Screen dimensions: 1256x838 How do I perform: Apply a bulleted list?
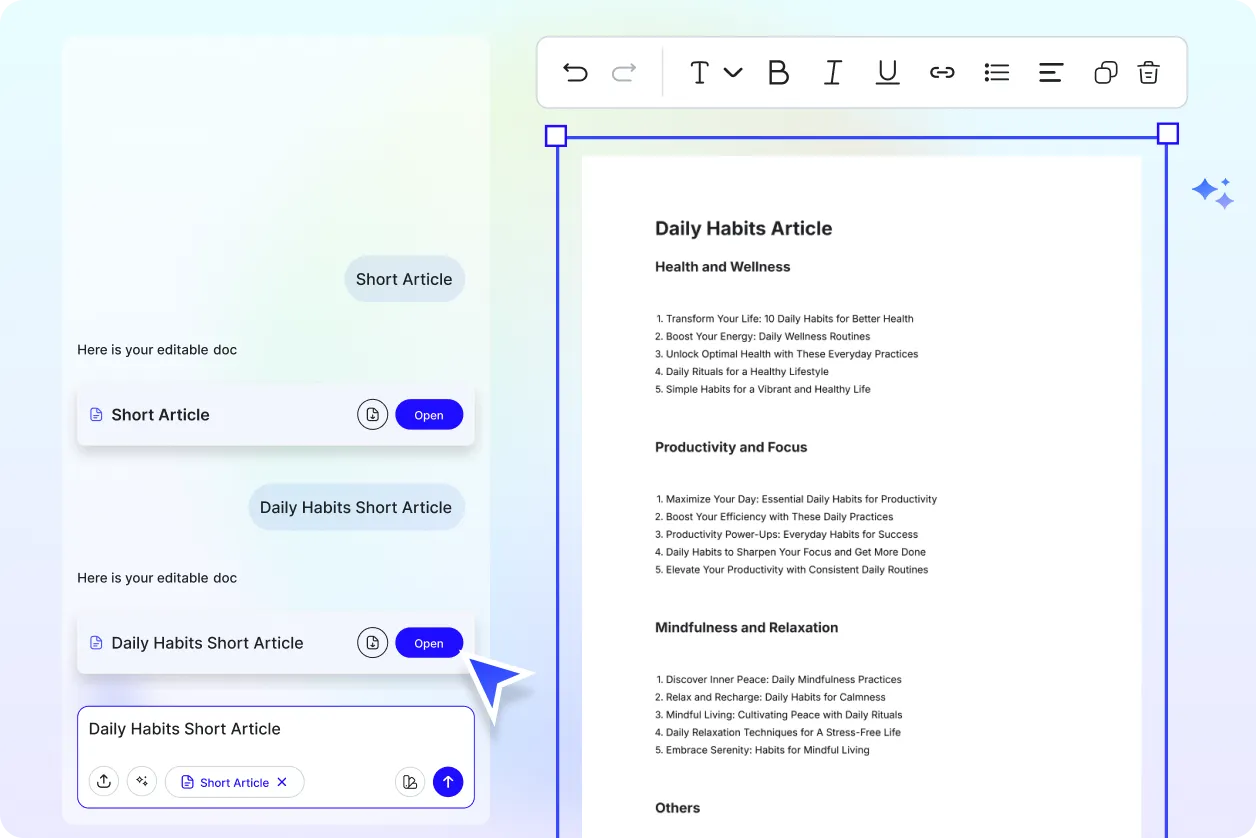tap(996, 72)
